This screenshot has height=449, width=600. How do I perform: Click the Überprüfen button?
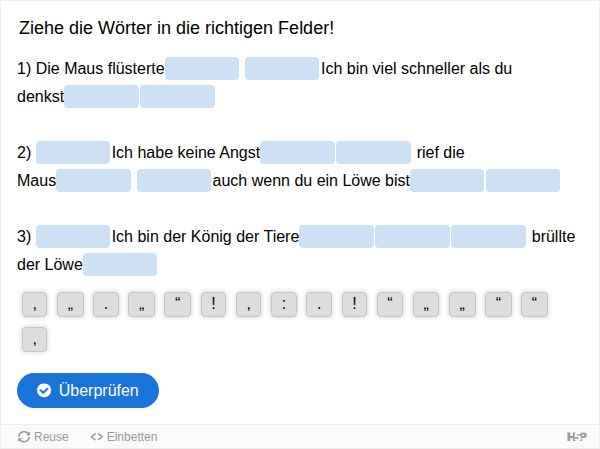(x=88, y=390)
